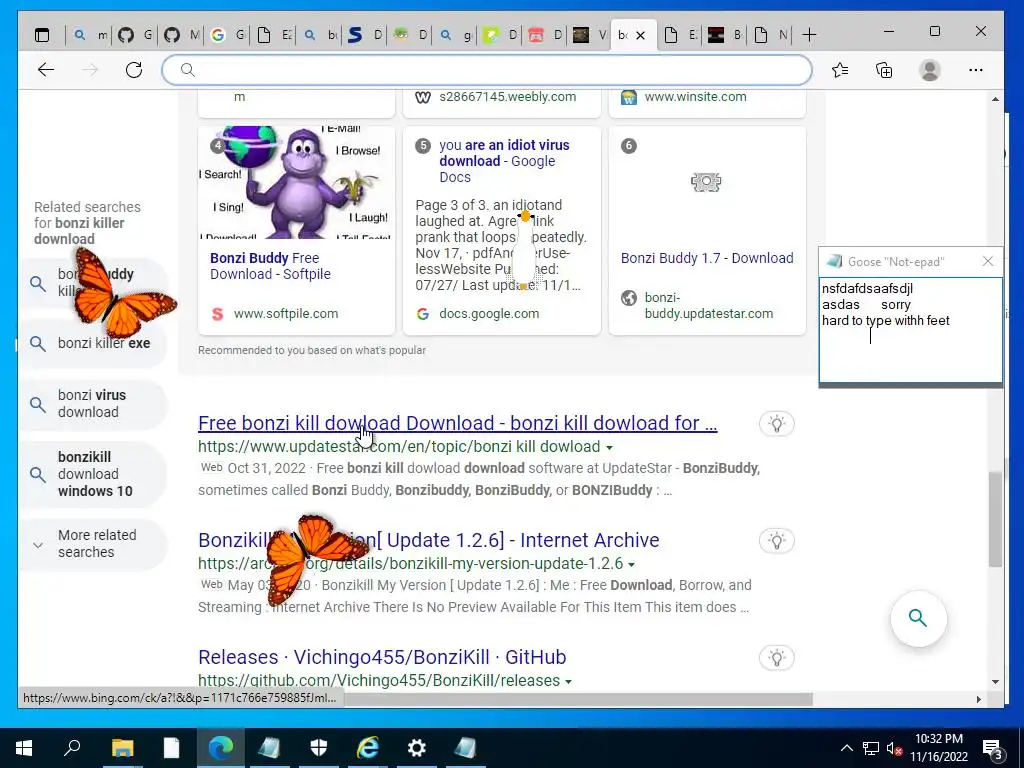Show hidden system tray icons
Screen dimensions: 1024x768
click(846, 748)
